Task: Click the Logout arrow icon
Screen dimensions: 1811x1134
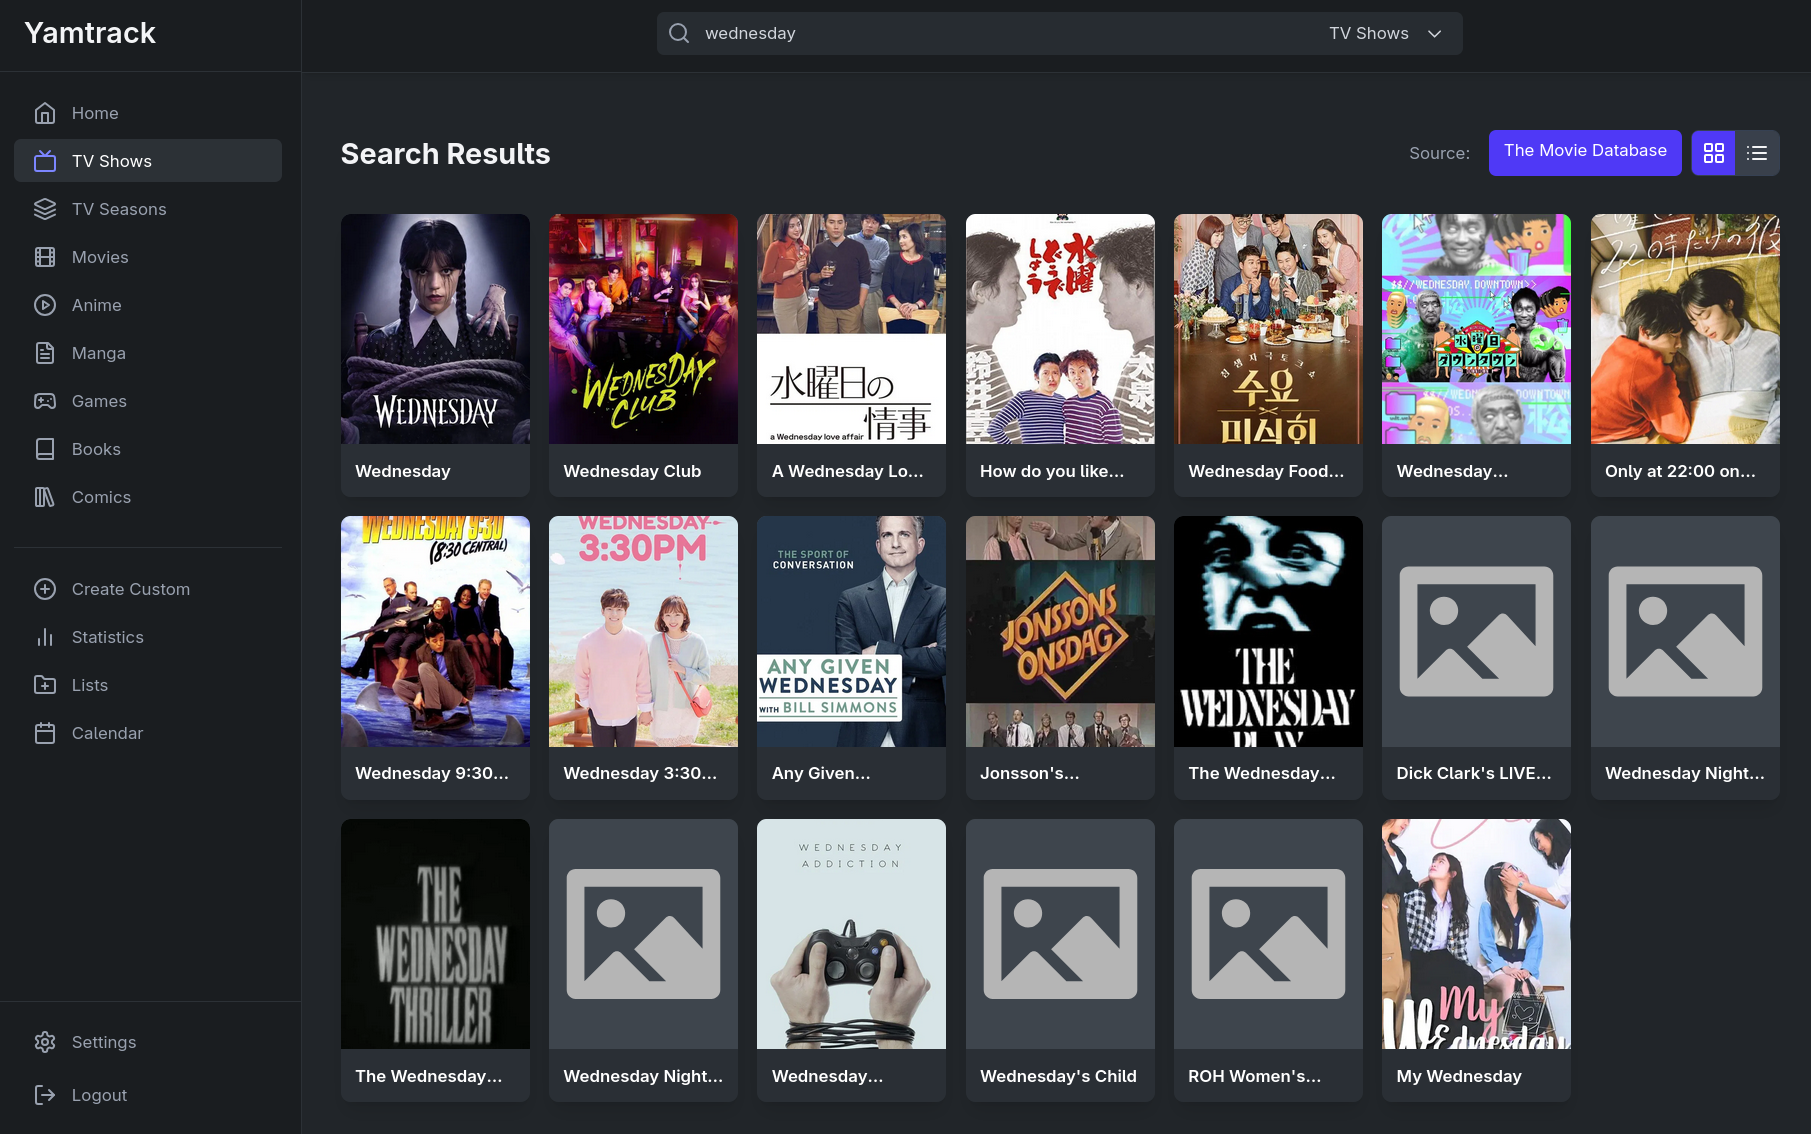Action: tap(45, 1095)
